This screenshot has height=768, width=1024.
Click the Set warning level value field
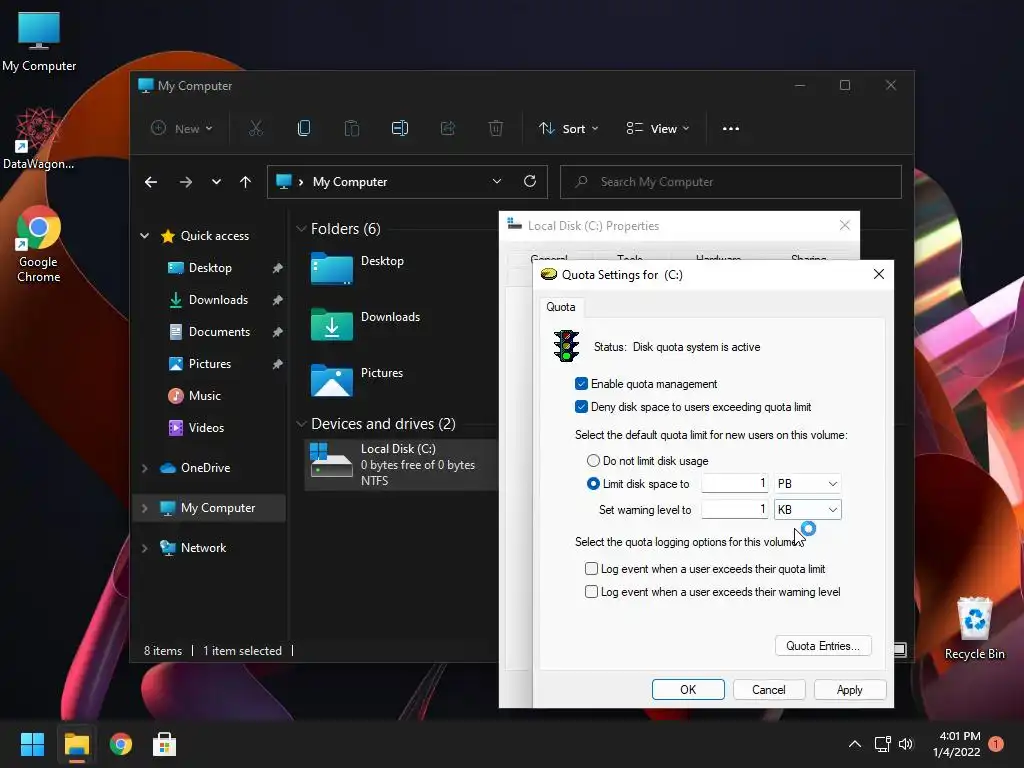(x=735, y=509)
